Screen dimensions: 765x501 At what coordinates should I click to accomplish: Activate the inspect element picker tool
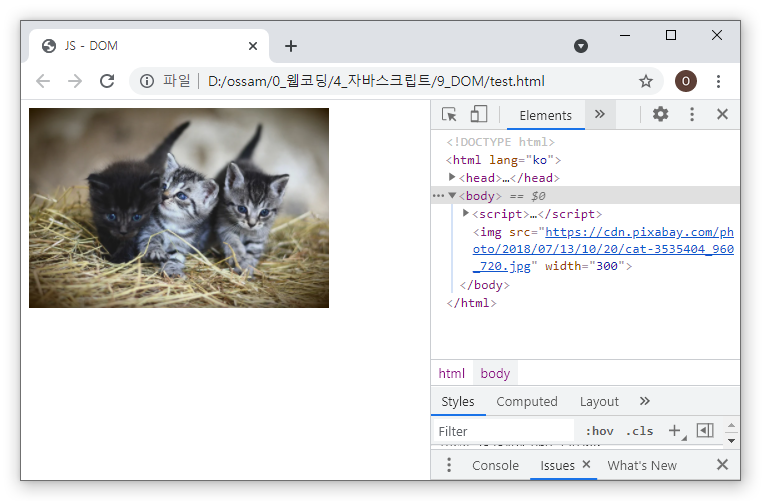(x=449, y=115)
